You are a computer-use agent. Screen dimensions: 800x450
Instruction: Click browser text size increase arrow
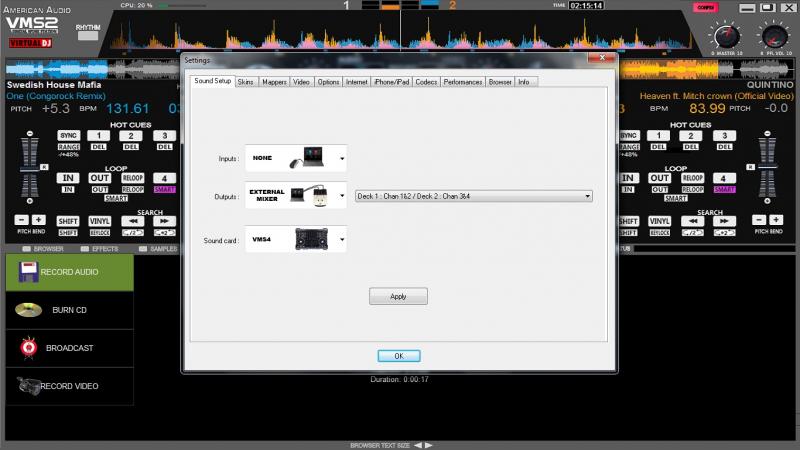tap(429, 445)
